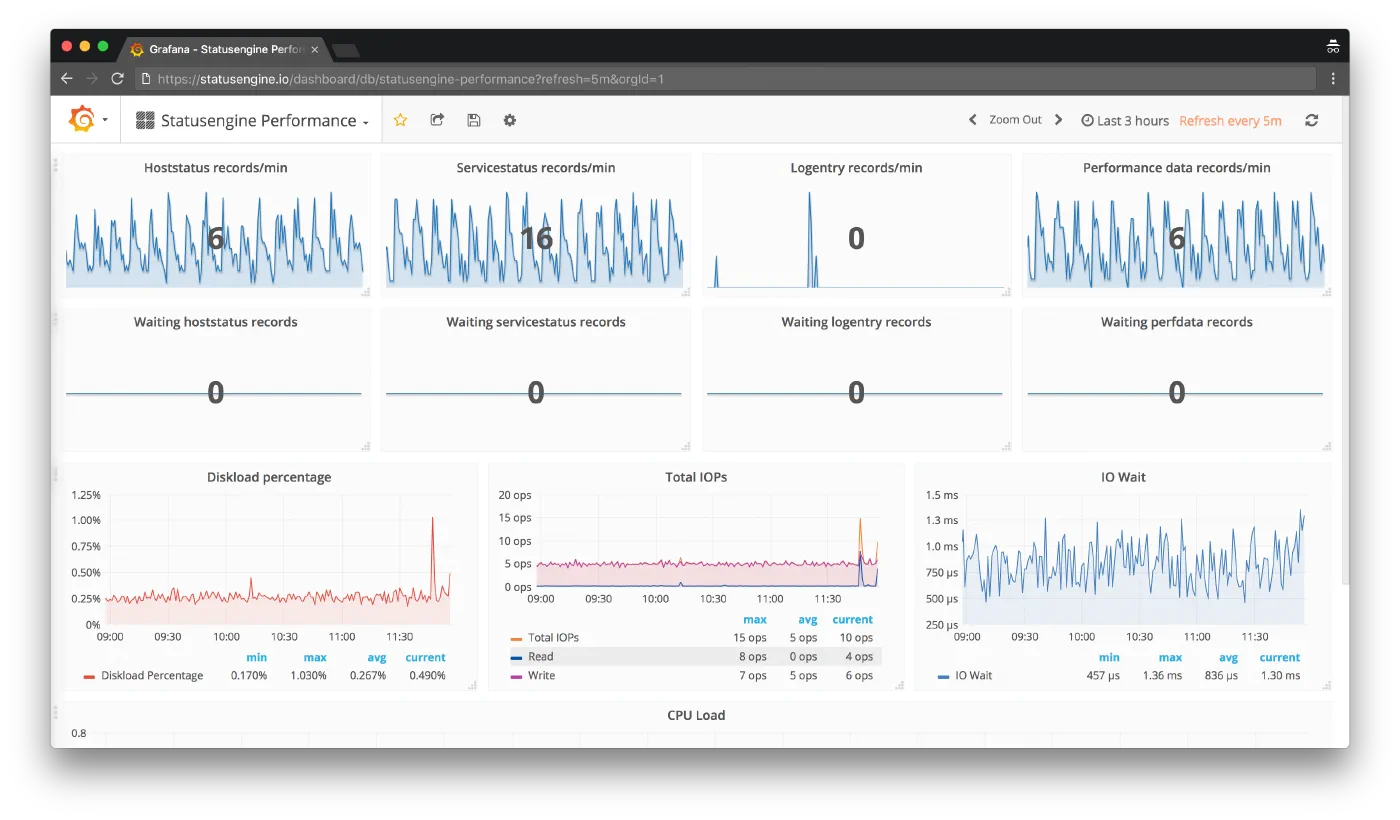The image size is (1400, 820).
Task: Click the Diskload row handle on left edge
Action: [56, 474]
